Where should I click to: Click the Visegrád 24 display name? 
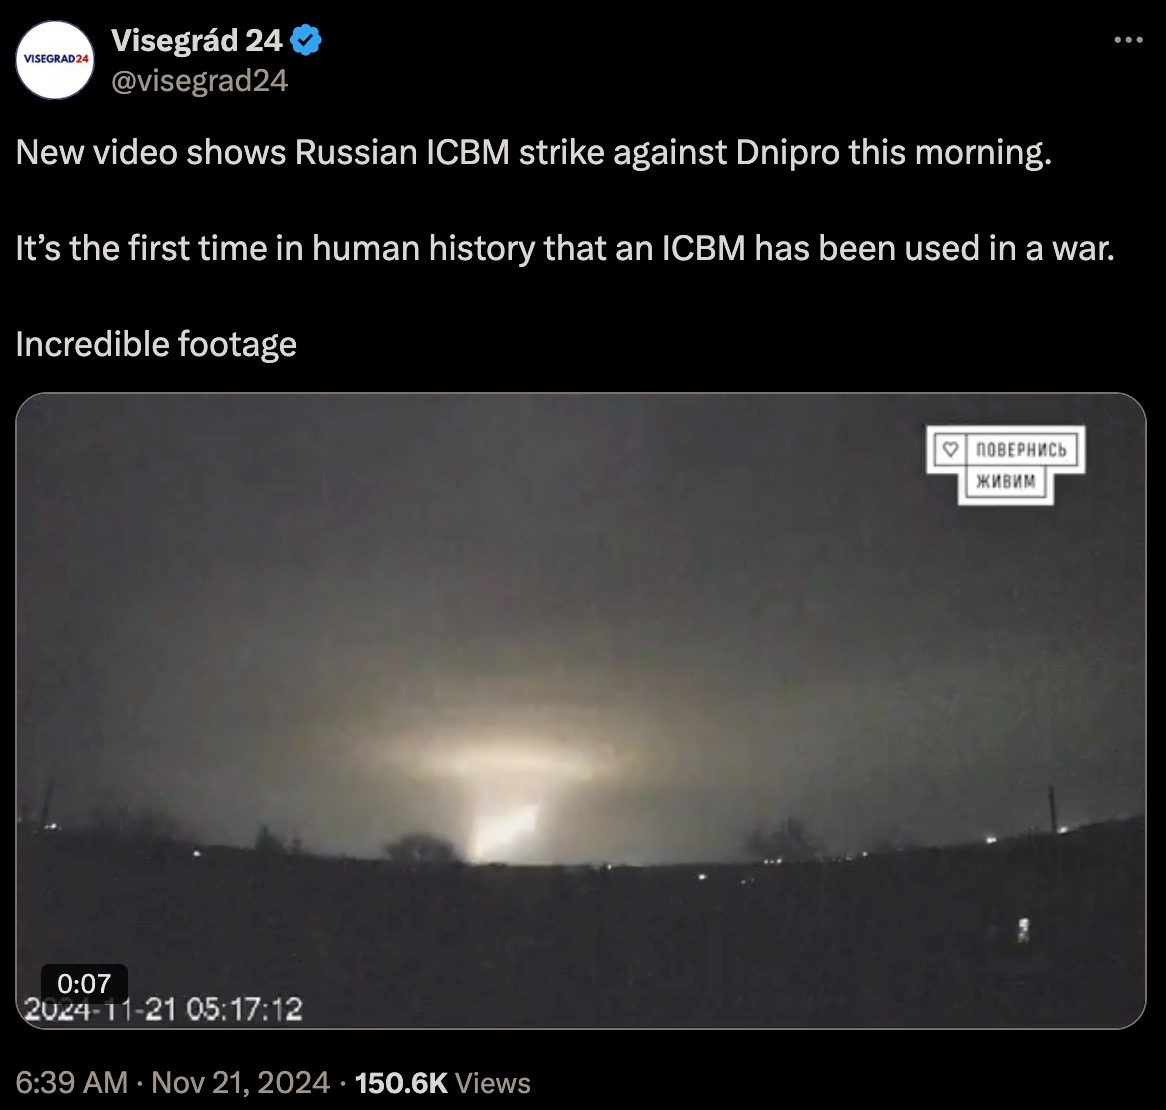point(197,40)
